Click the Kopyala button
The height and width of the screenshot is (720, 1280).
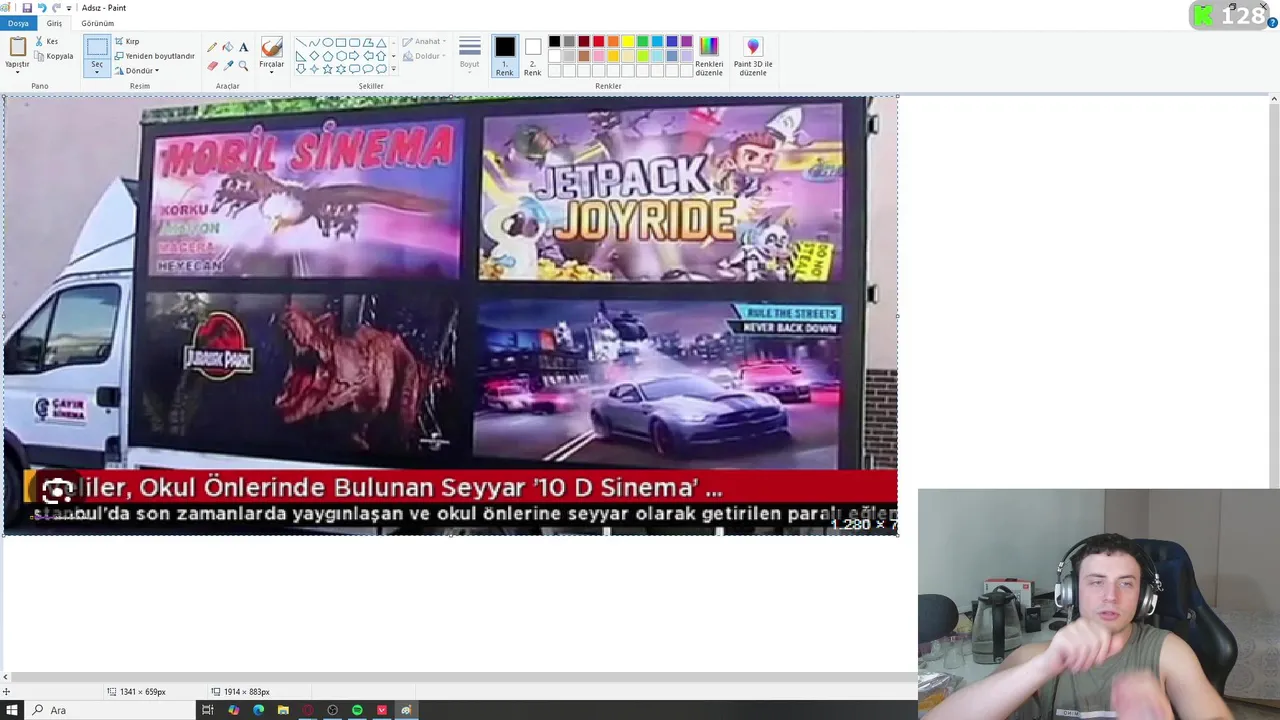click(53, 56)
